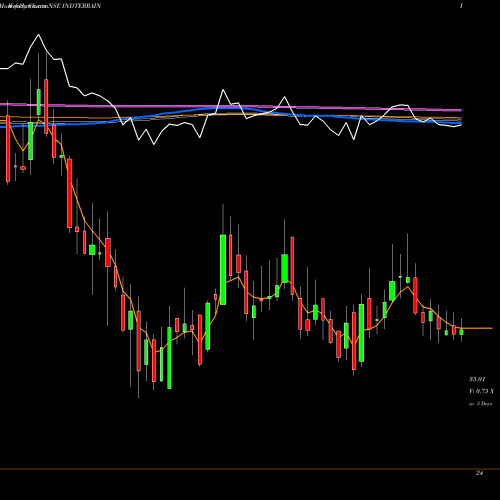
Task: Click the volume label showing 0.75 X
Action: click(x=481, y=391)
